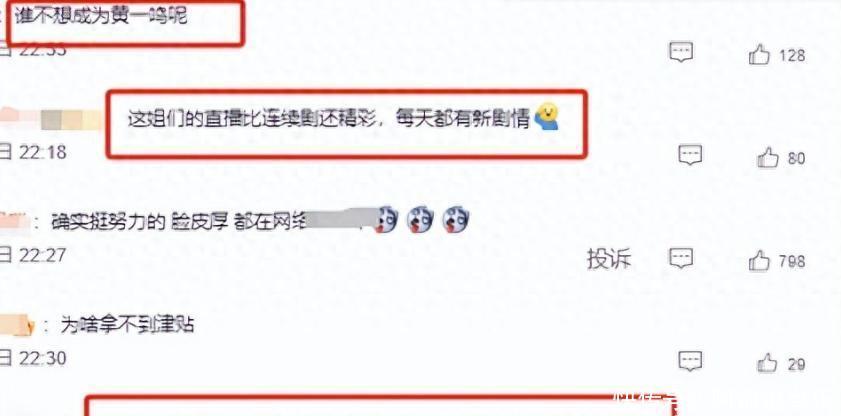Open reply box for the 22:27 comment
This screenshot has width=841, height=416.
coord(681,259)
